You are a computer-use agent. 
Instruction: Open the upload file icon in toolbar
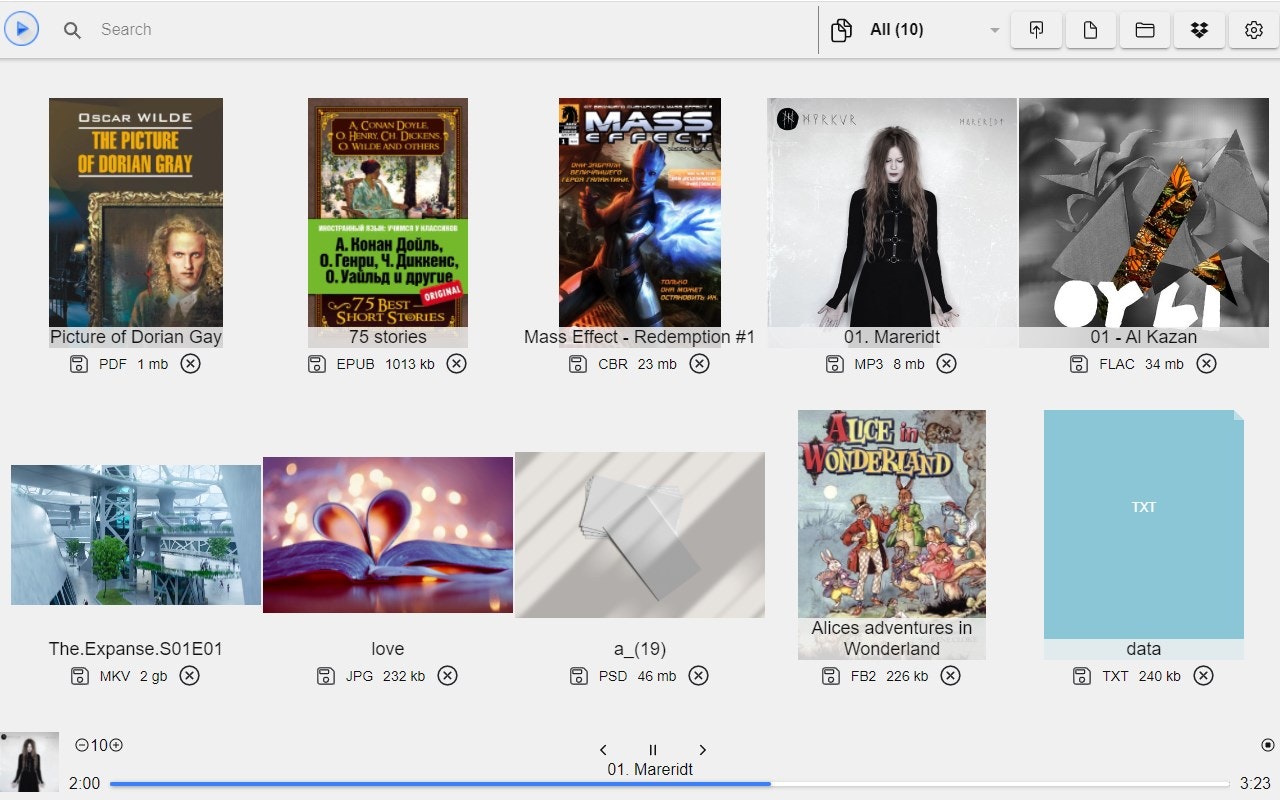1036,30
